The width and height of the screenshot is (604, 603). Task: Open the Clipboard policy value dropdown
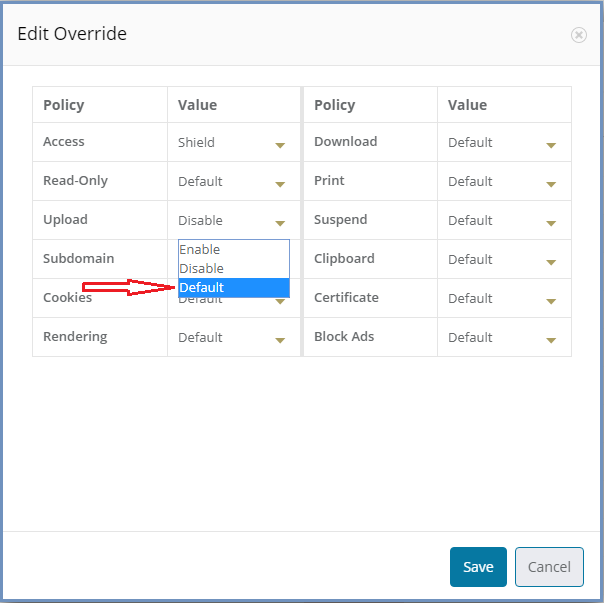[x=503, y=259]
